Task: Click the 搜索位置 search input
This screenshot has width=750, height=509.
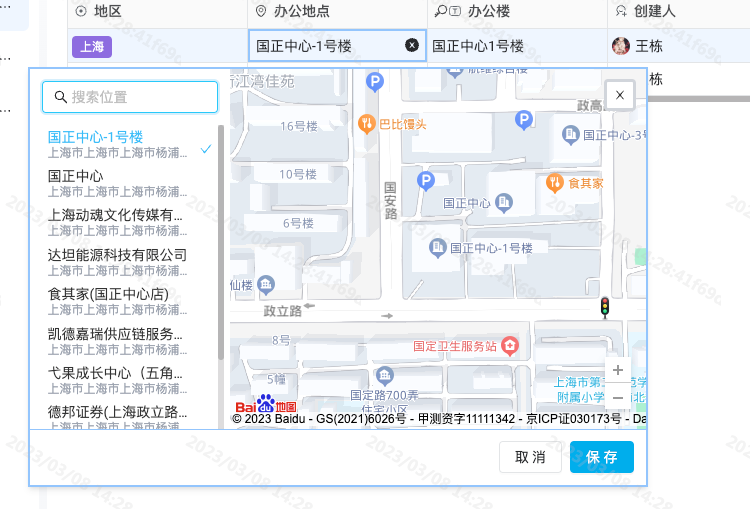Action: point(130,97)
